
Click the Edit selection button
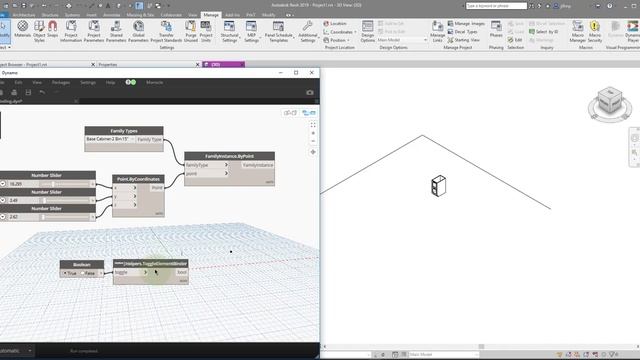tap(515, 40)
